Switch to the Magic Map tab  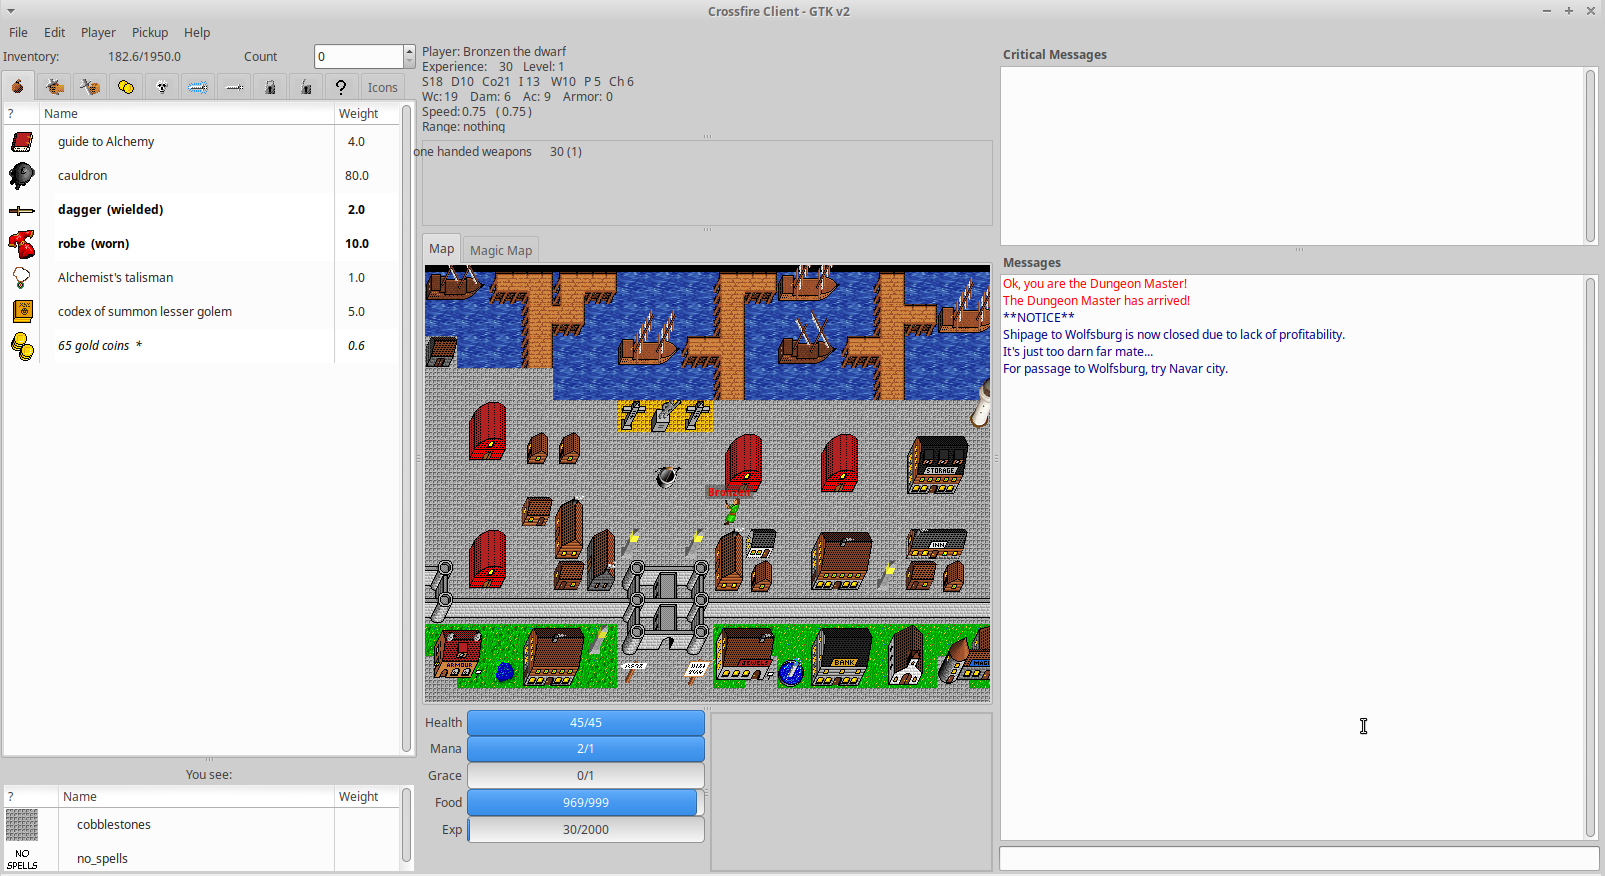pos(501,250)
